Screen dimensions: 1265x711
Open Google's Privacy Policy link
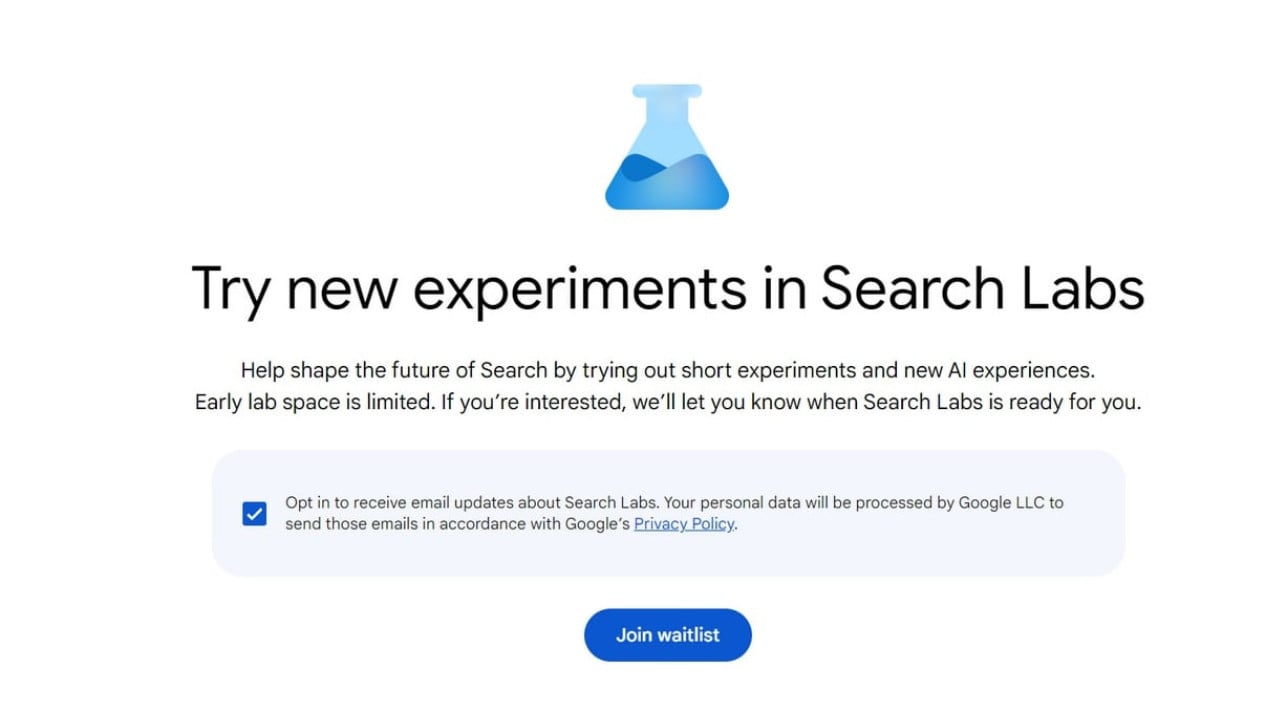[x=684, y=524]
